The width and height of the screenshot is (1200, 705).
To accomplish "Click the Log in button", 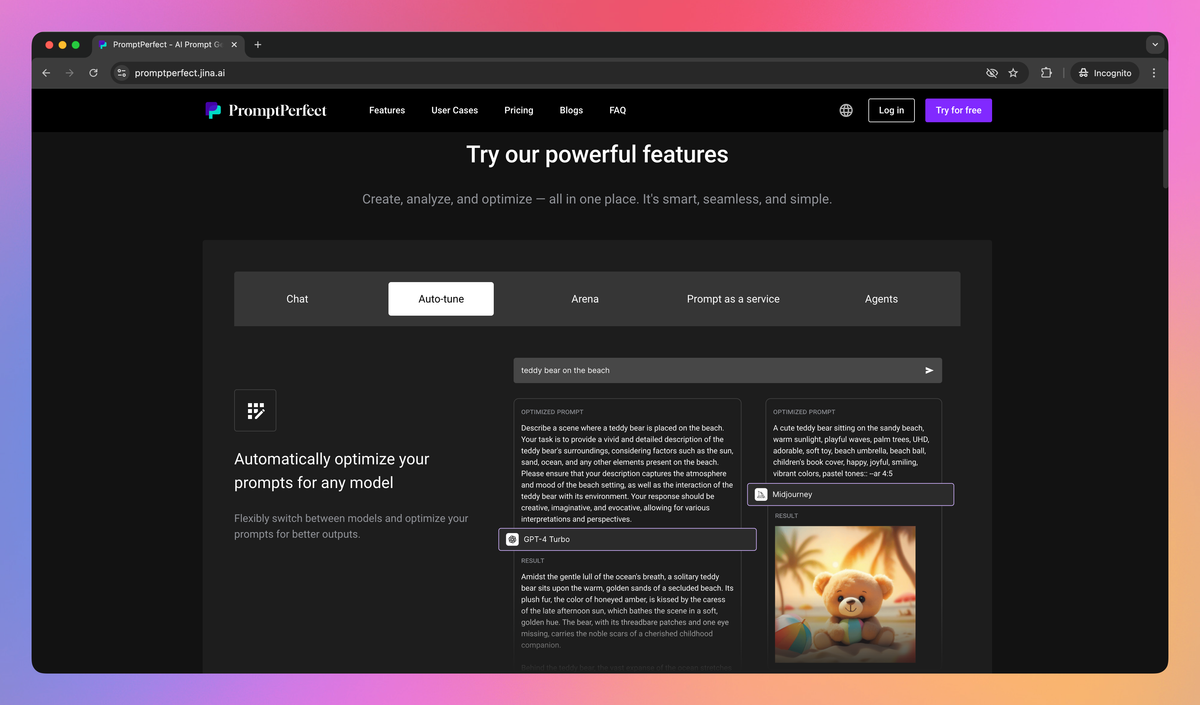I will pyautogui.click(x=891, y=110).
